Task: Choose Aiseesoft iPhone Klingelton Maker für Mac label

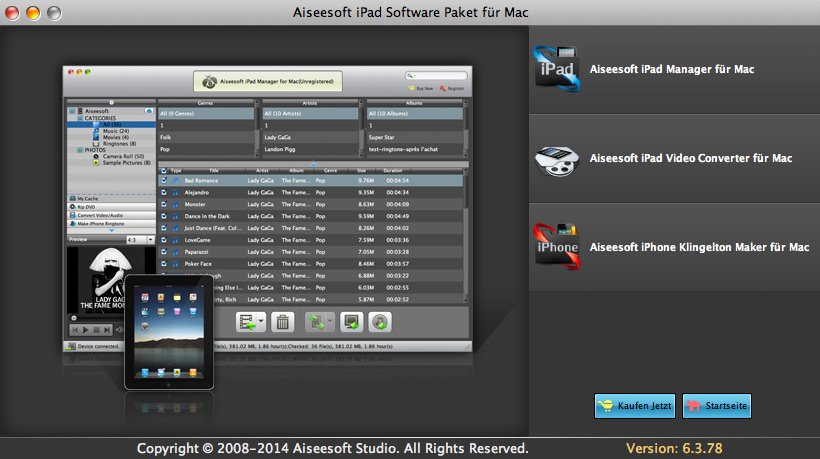Action: pyautogui.click(x=699, y=247)
